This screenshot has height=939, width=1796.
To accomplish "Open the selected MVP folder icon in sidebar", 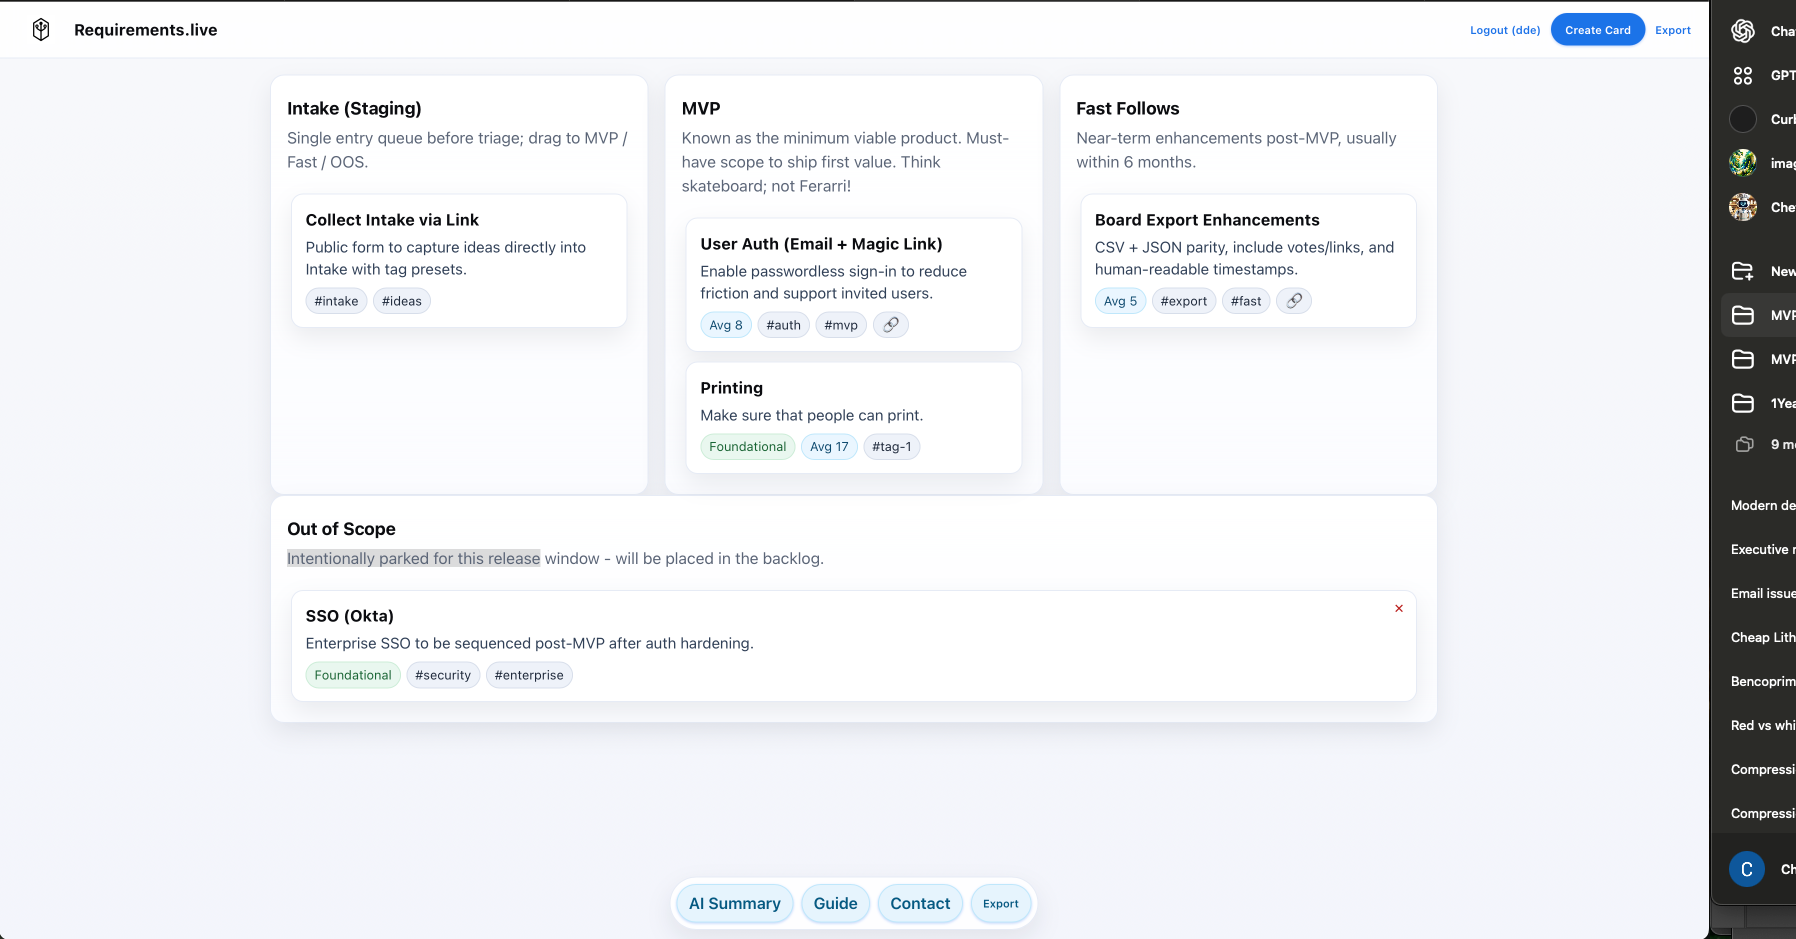I will click(x=1743, y=315).
